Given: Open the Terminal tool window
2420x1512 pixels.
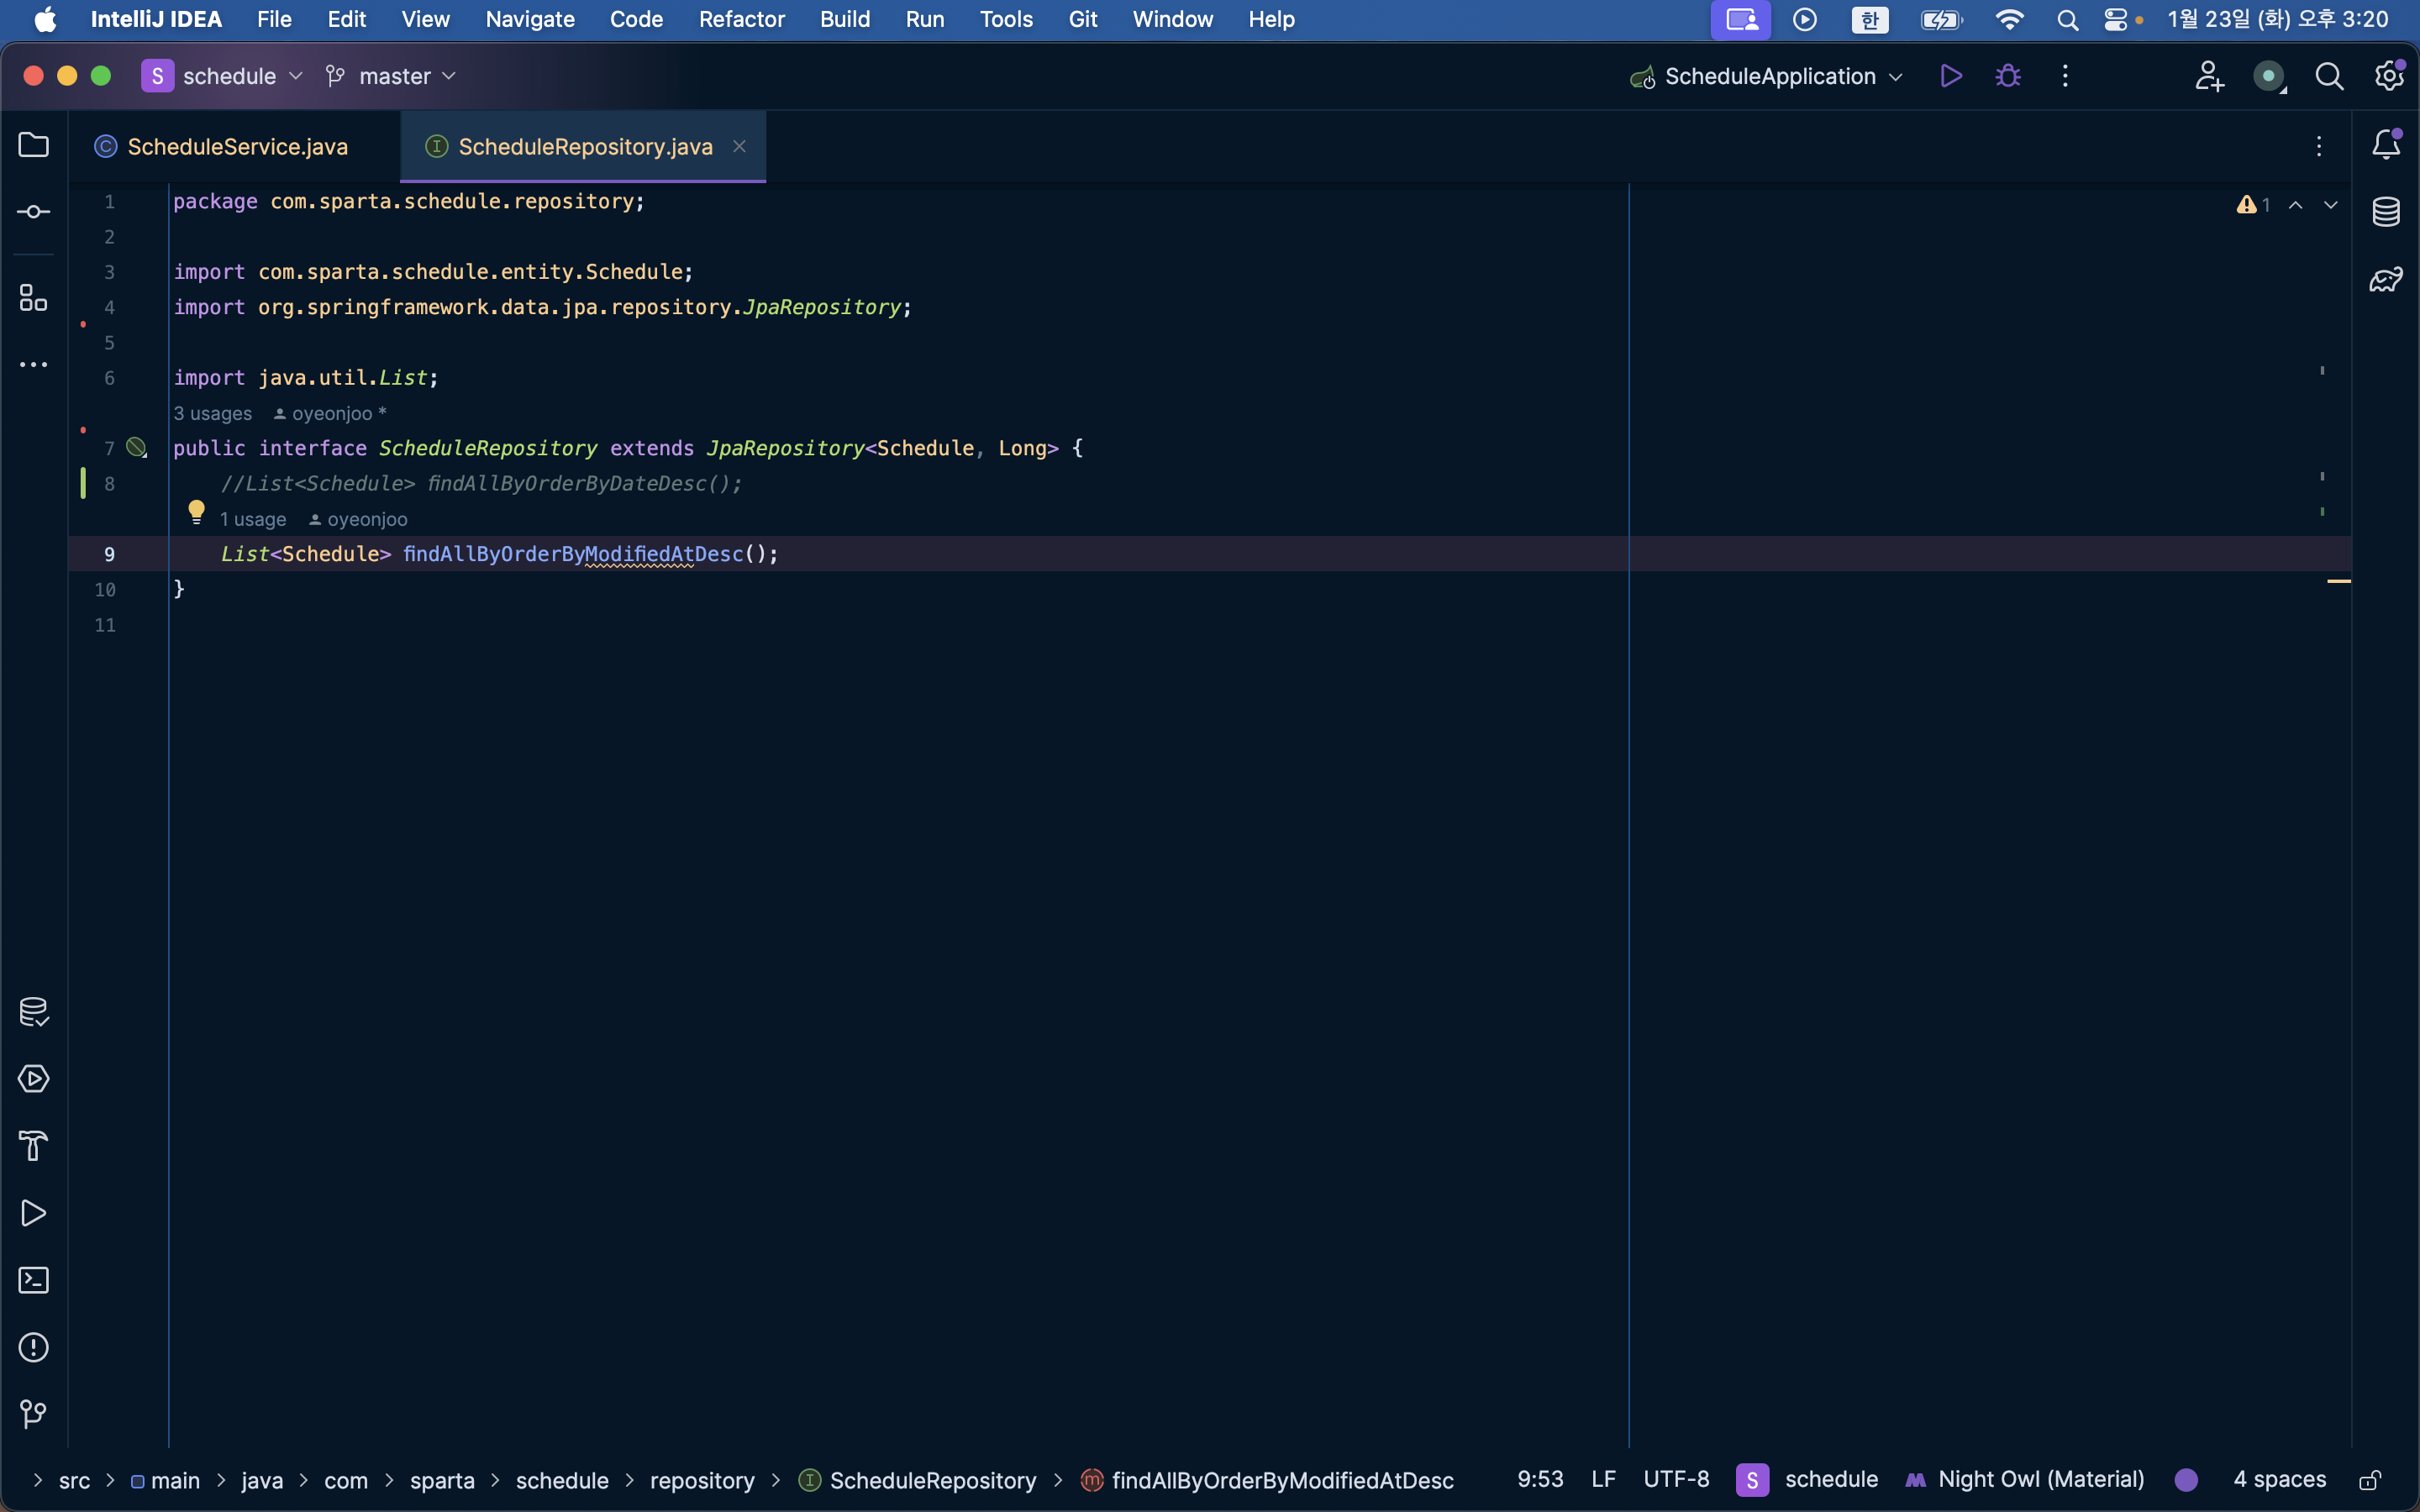Looking at the screenshot, I should coord(33,1280).
